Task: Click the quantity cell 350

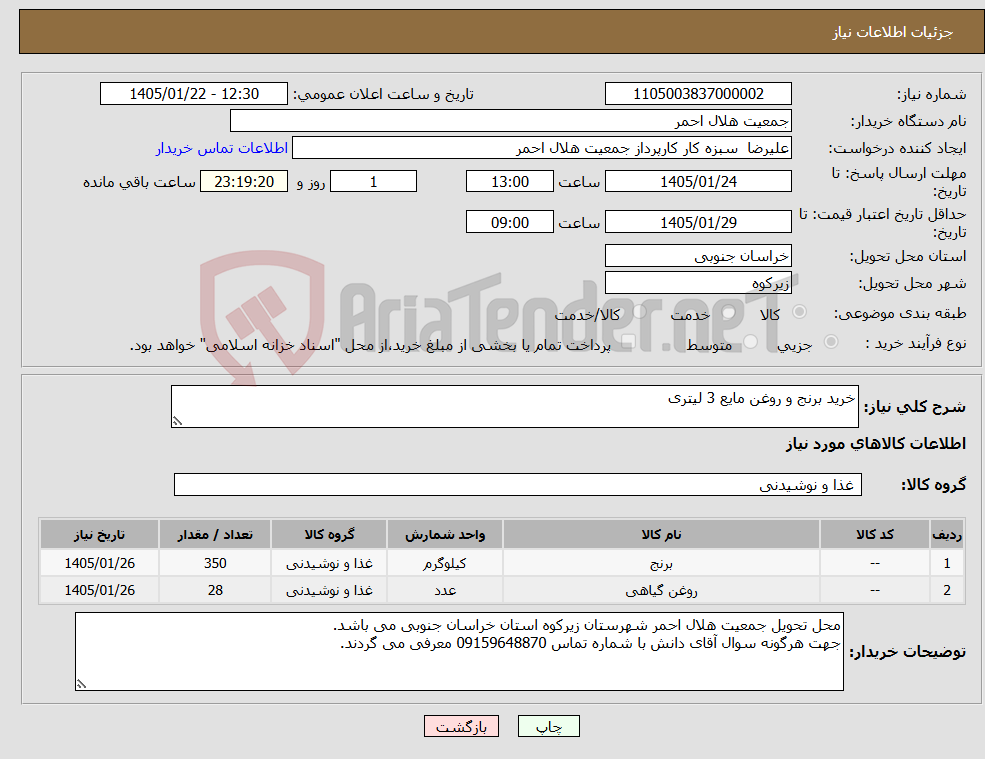Action: (x=215, y=564)
